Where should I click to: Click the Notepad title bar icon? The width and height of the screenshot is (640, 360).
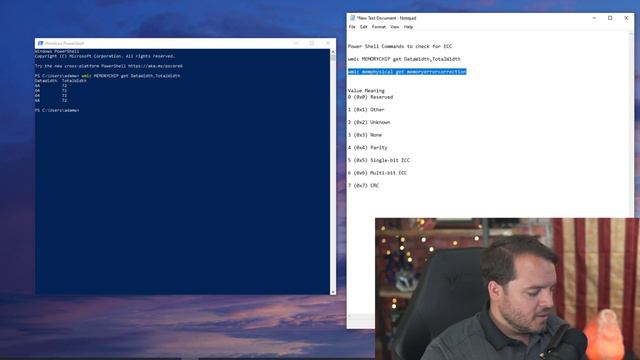point(352,18)
